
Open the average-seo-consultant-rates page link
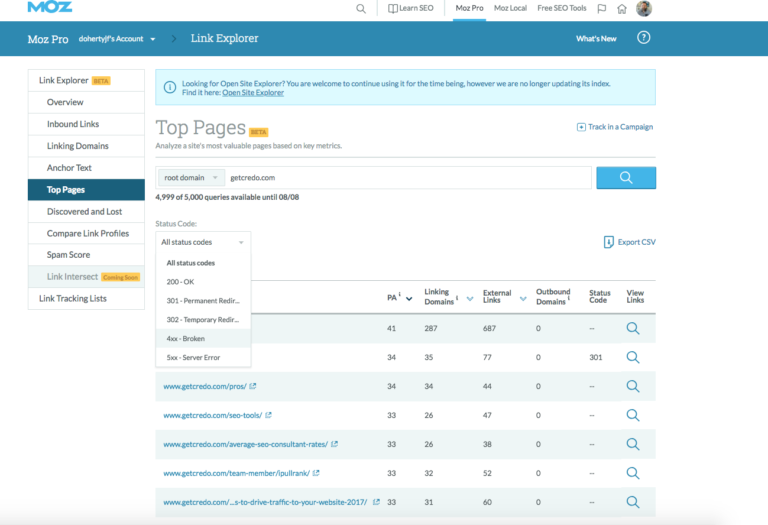[245, 444]
